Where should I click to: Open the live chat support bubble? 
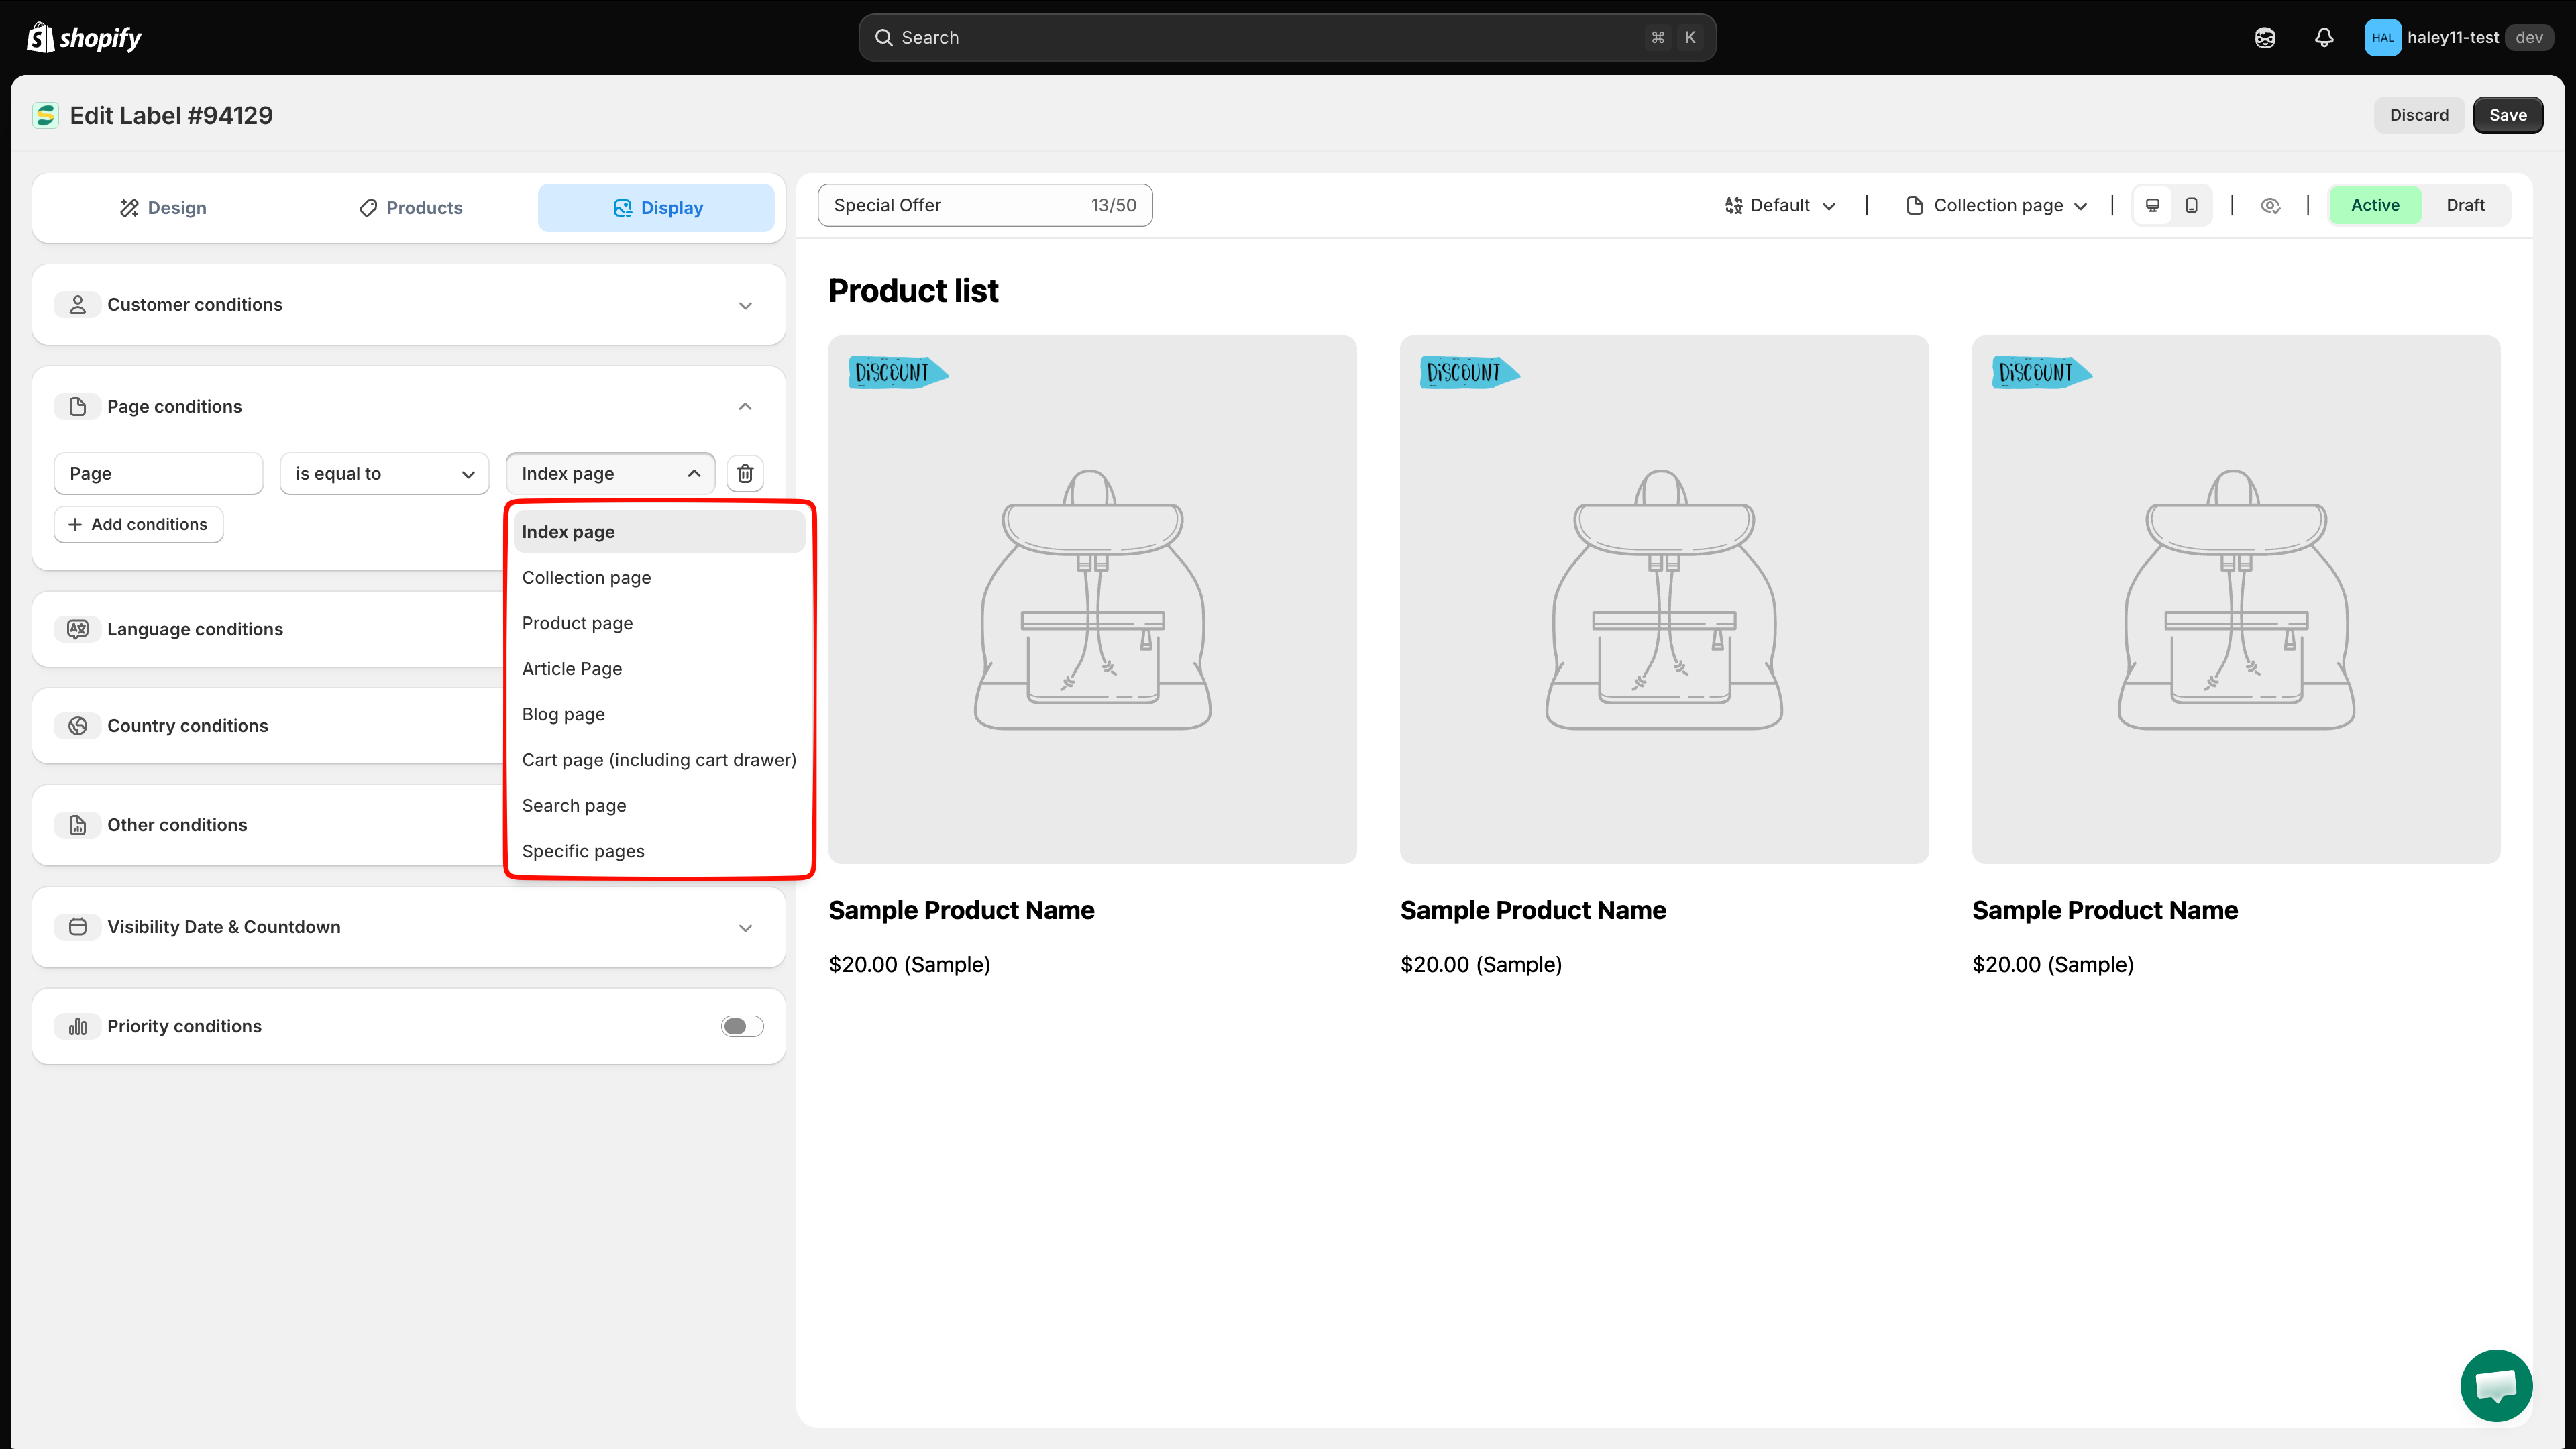click(2496, 1385)
